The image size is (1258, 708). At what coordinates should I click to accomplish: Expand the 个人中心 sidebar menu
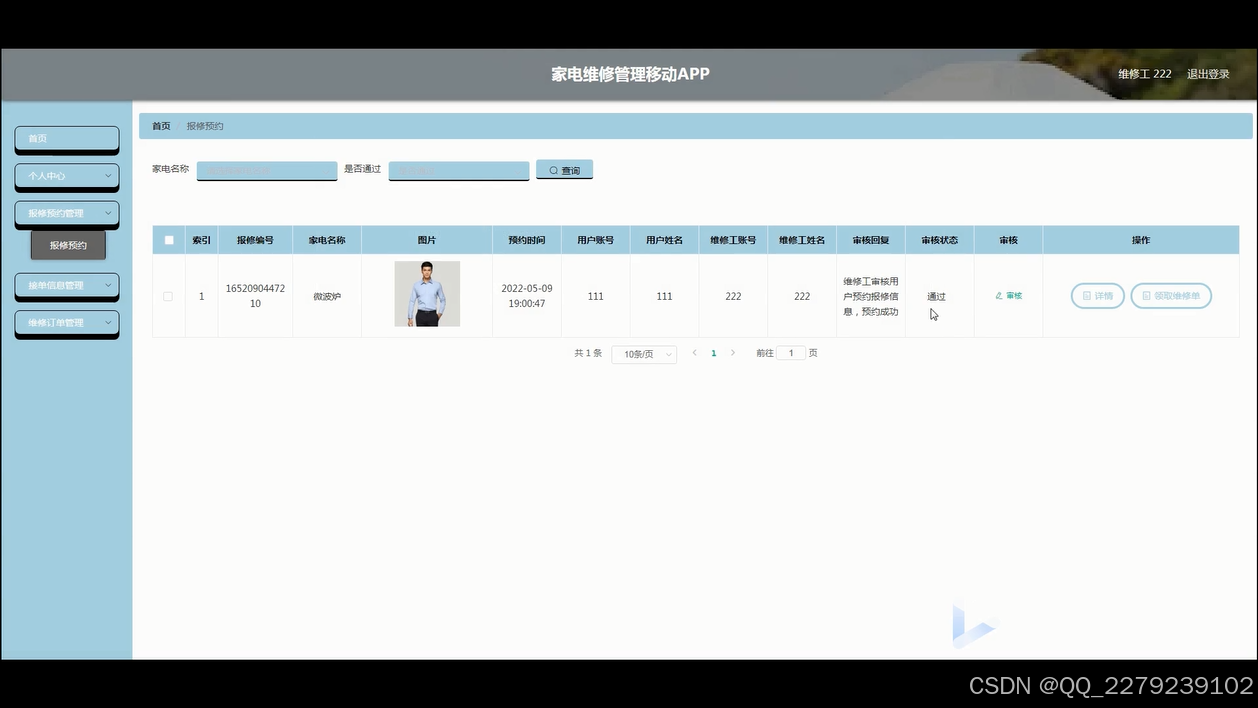(66, 176)
